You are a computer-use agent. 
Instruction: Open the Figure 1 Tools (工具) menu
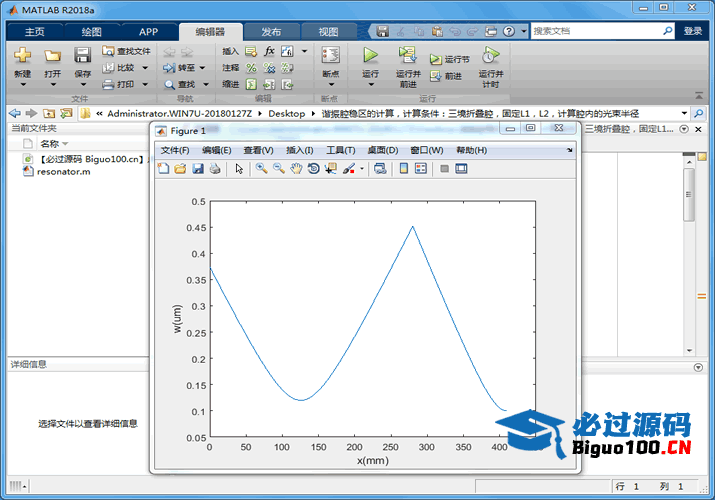point(341,150)
